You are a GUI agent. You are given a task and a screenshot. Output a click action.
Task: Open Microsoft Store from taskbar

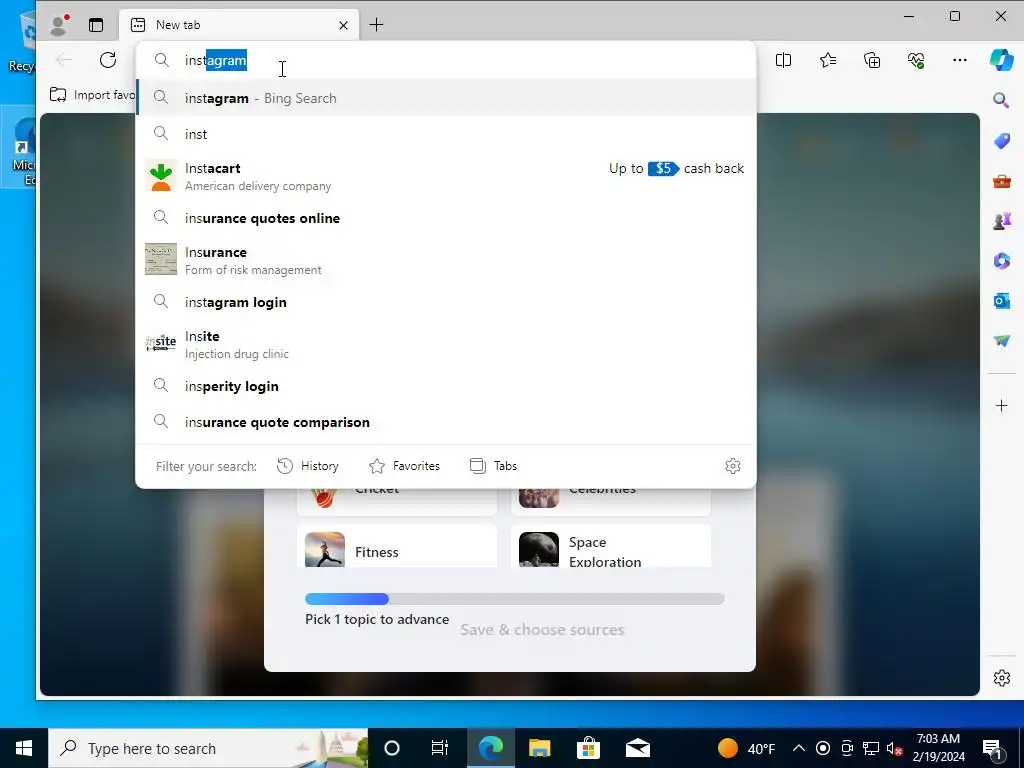click(588, 748)
